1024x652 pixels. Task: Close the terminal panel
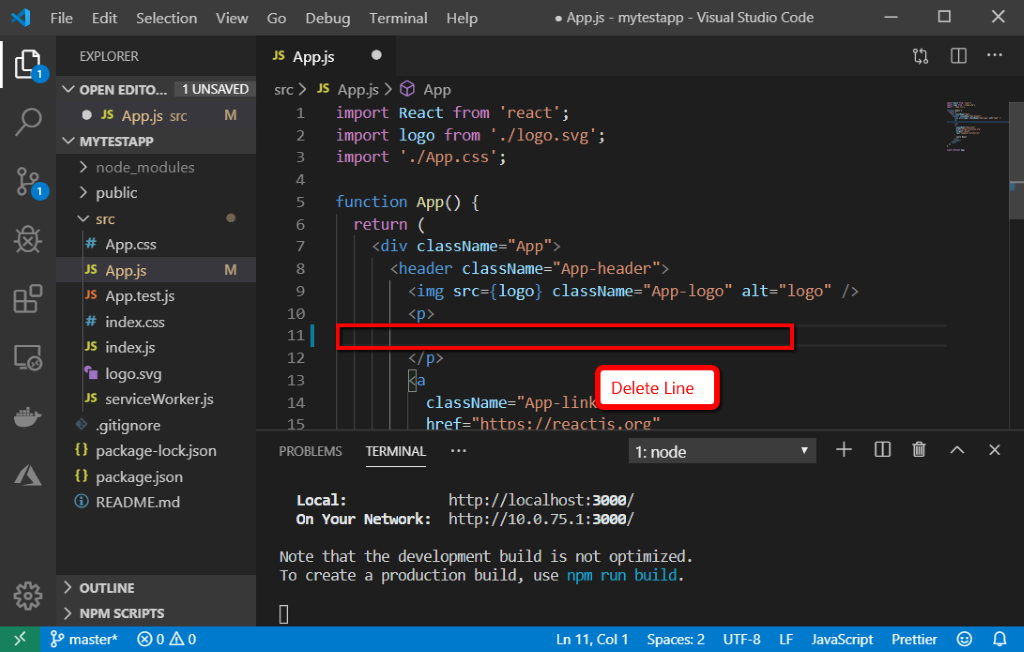pyautogui.click(x=995, y=450)
